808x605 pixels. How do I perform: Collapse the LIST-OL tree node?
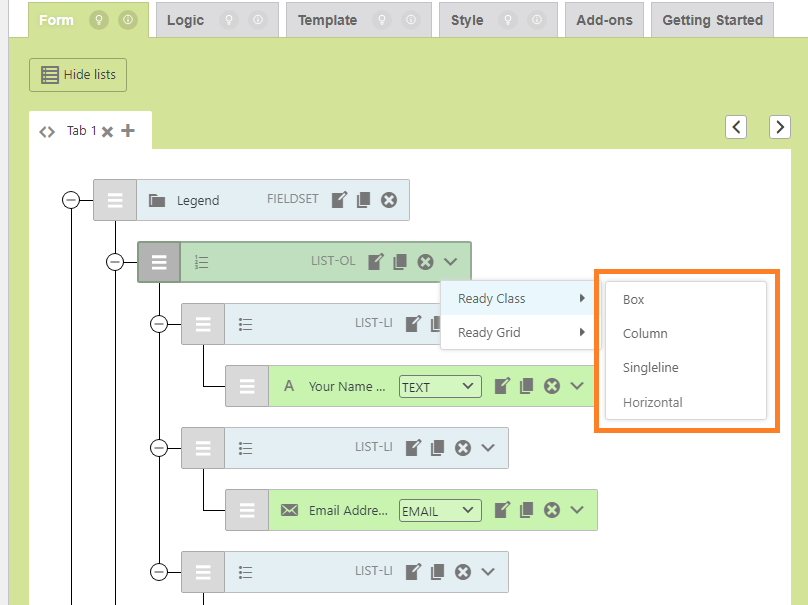(x=115, y=262)
